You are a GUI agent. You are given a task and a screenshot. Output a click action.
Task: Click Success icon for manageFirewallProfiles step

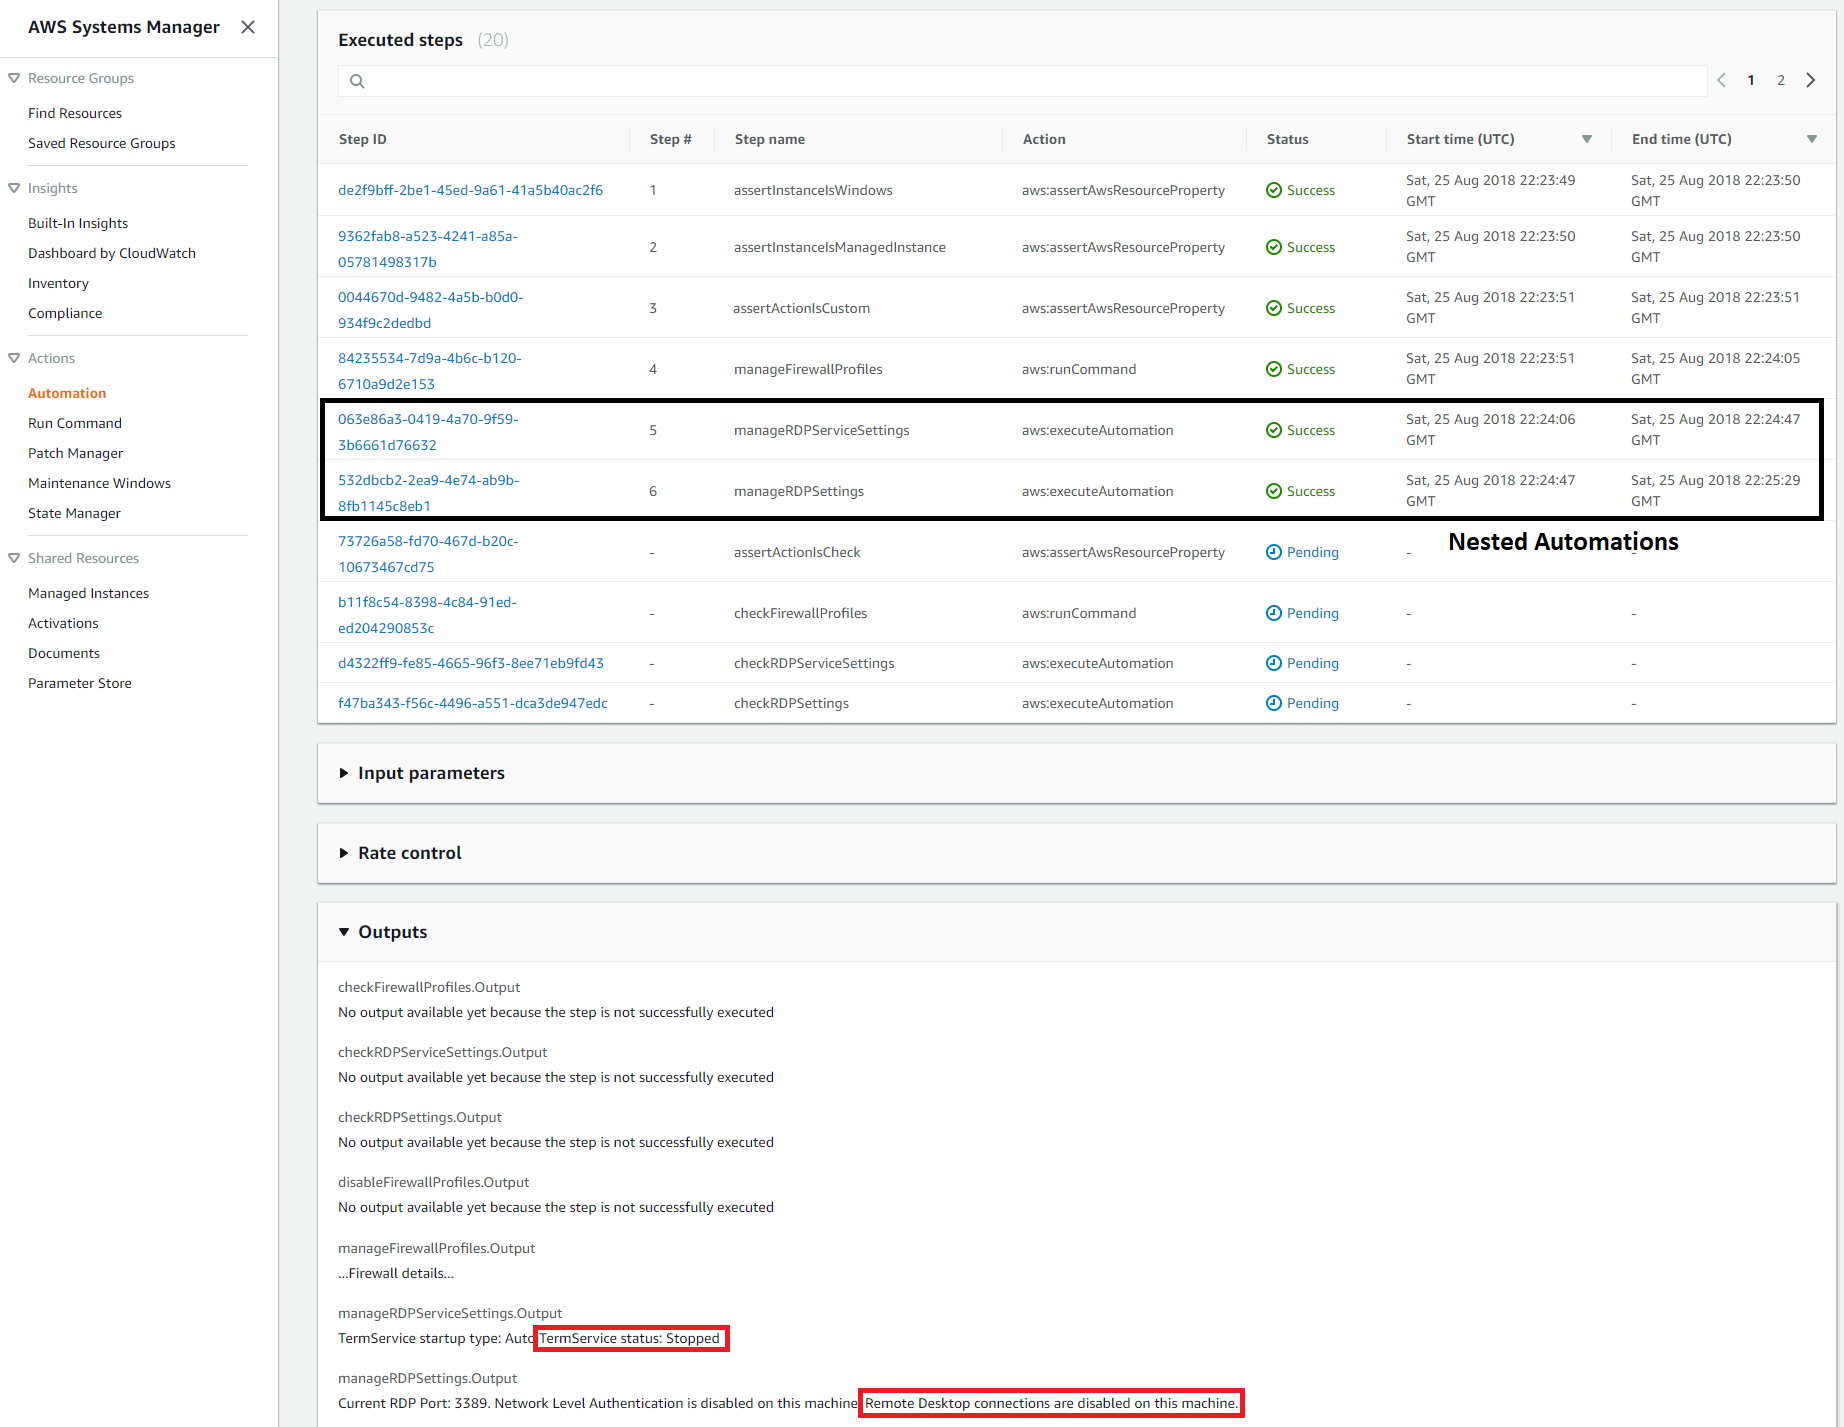pos(1274,369)
